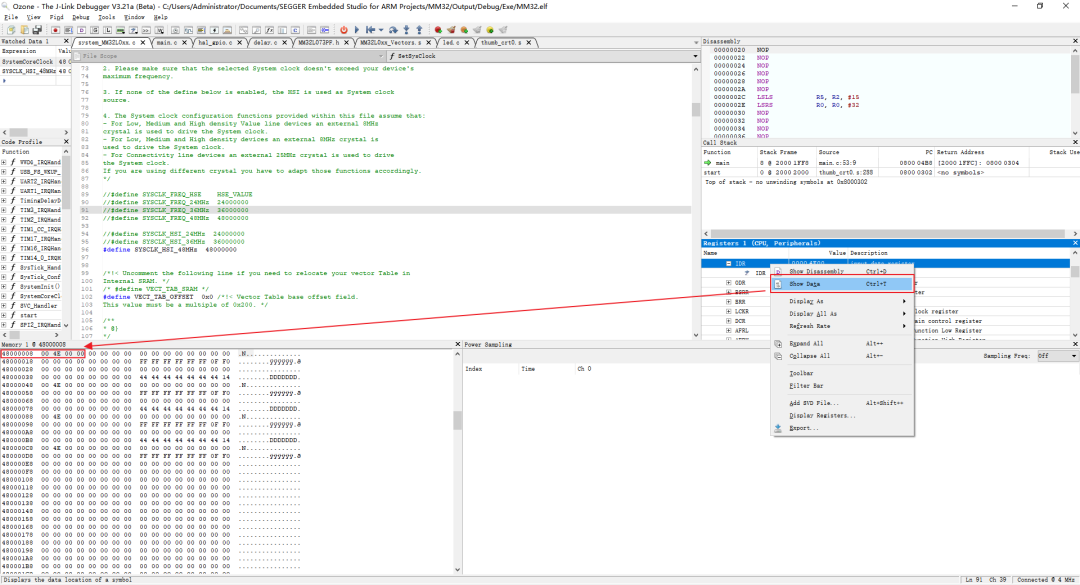Click the purple D Disassembly window icon
1080x585 pixels.
coord(81,30)
